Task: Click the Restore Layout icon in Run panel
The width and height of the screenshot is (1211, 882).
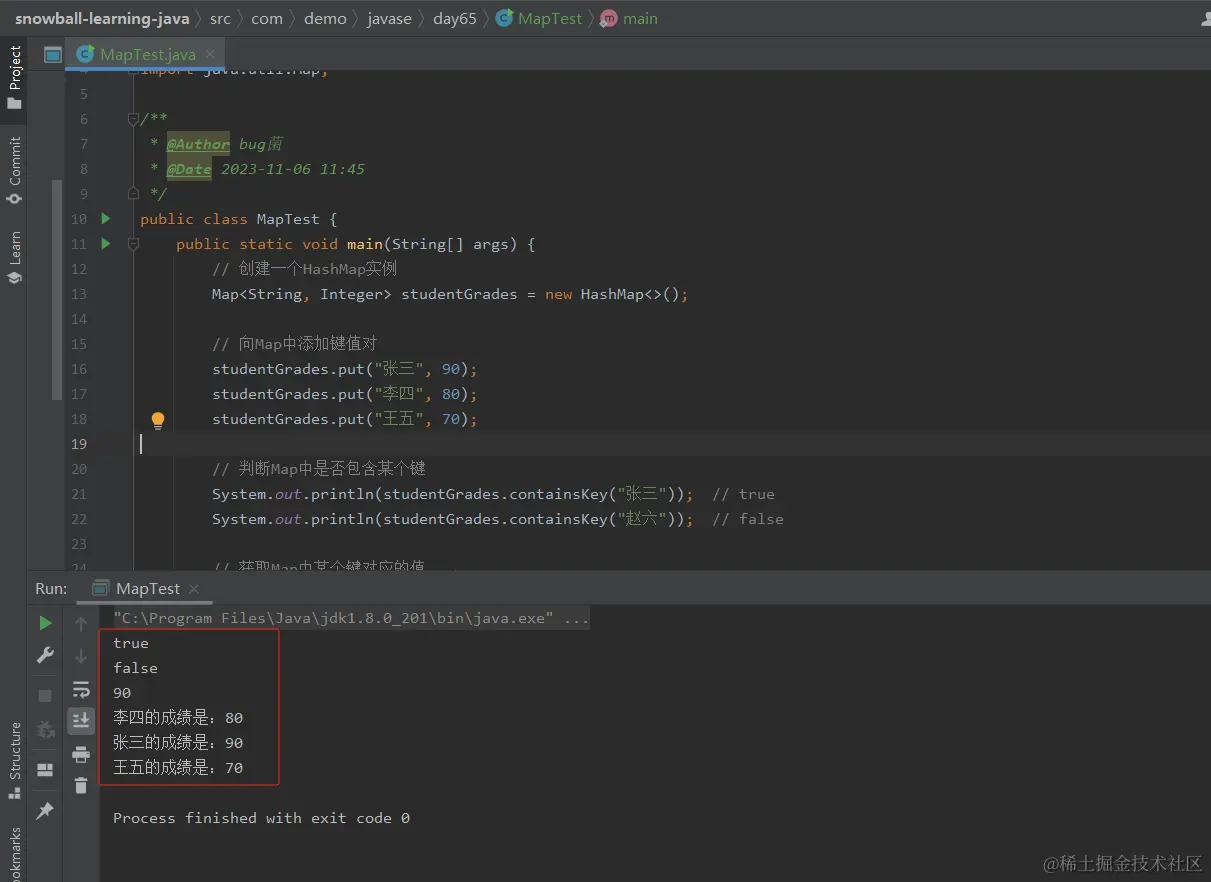Action: tap(45, 770)
